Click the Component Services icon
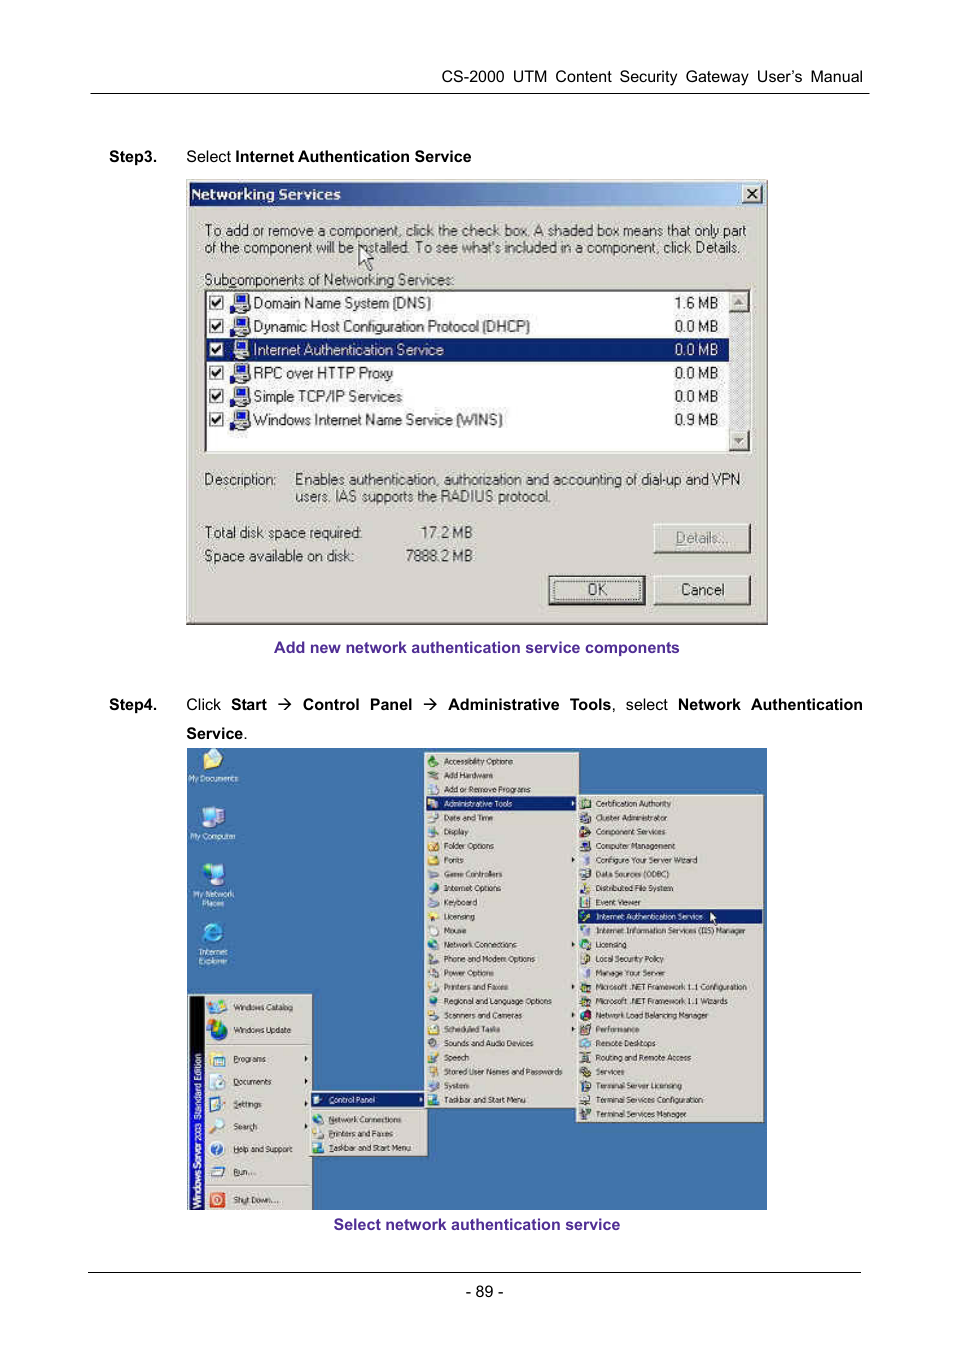 tap(585, 831)
